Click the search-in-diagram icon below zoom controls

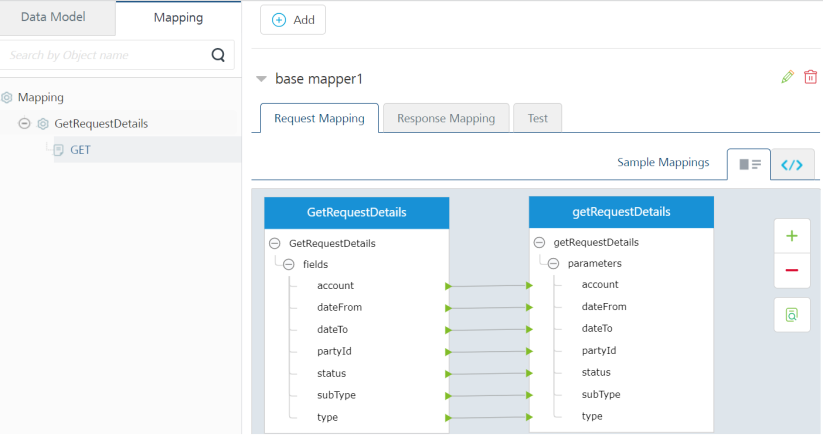click(791, 314)
